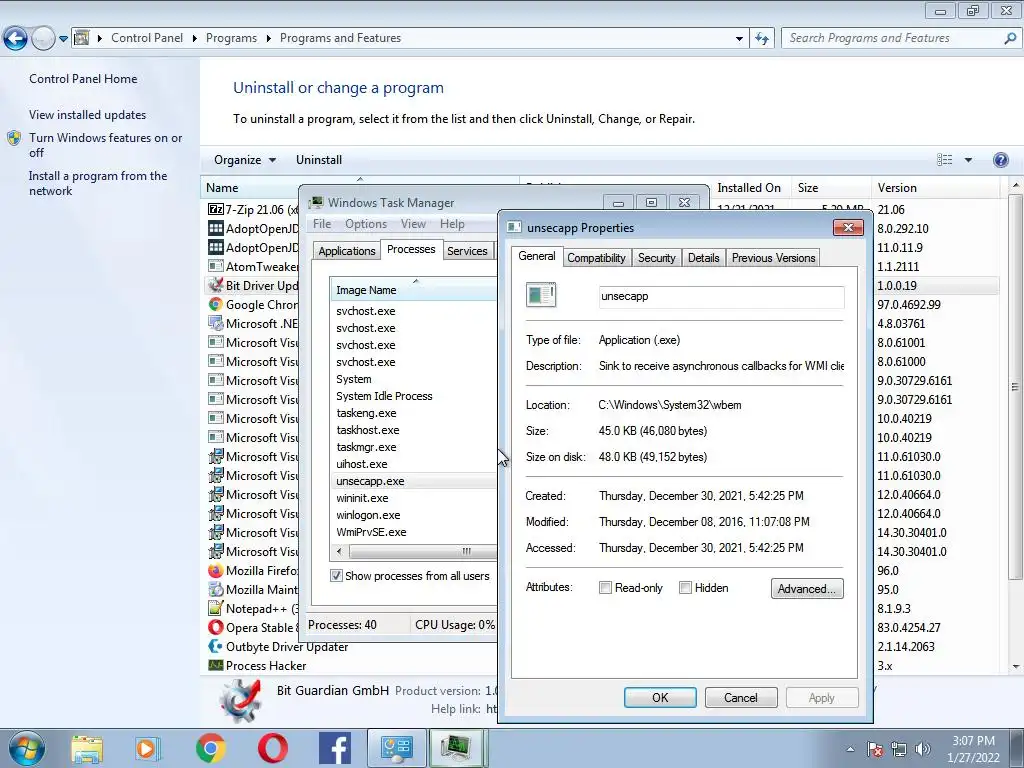1024x768 pixels.
Task: Select the WmiPrvSE.exe process row
Action: click(415, 532)
